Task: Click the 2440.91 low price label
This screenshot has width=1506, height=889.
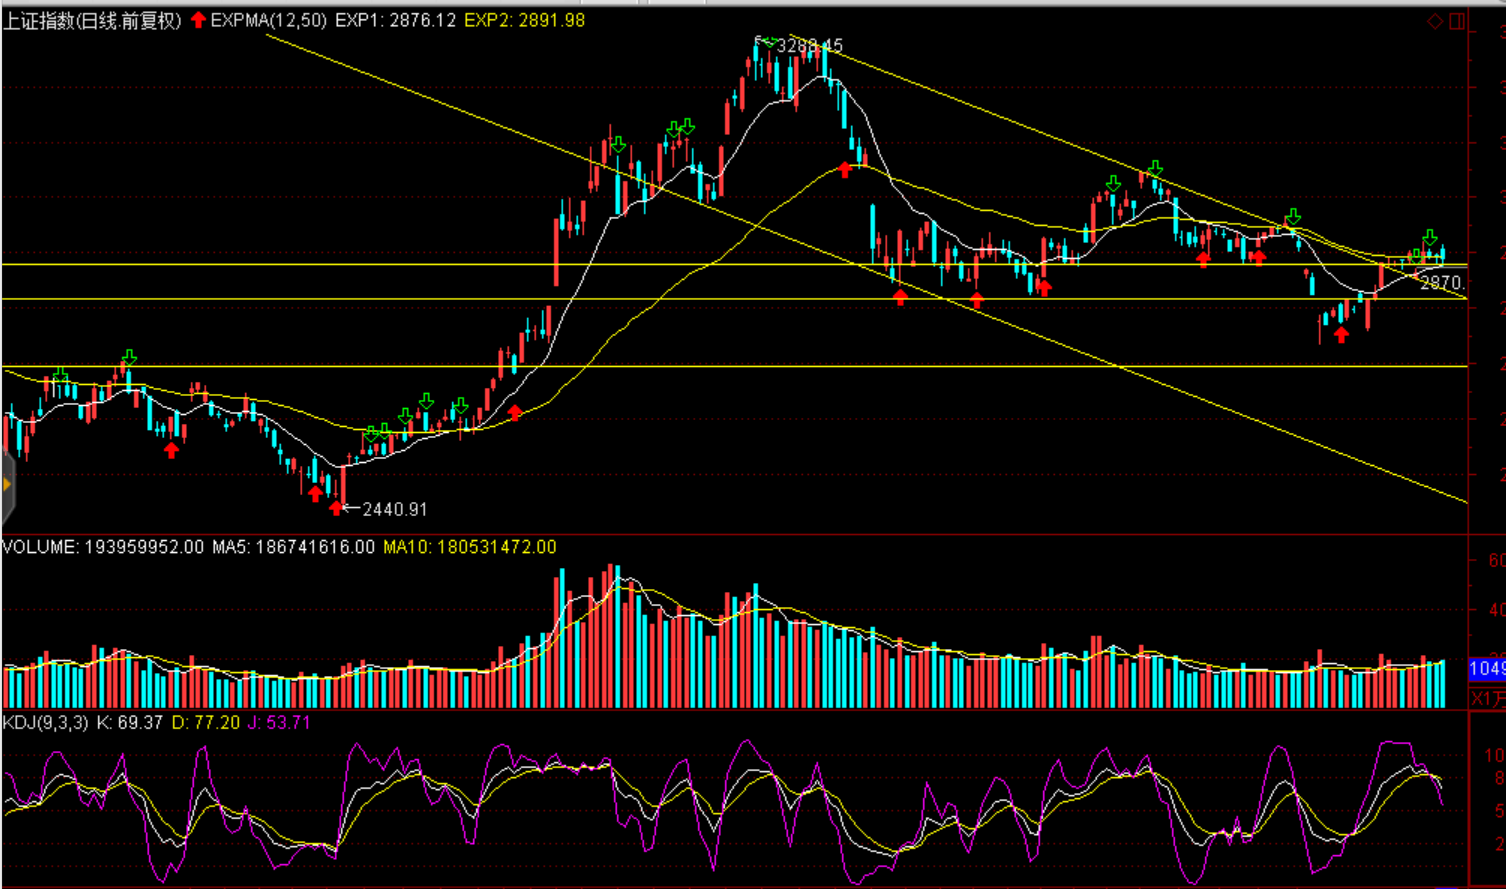Action: pos(394,509)
